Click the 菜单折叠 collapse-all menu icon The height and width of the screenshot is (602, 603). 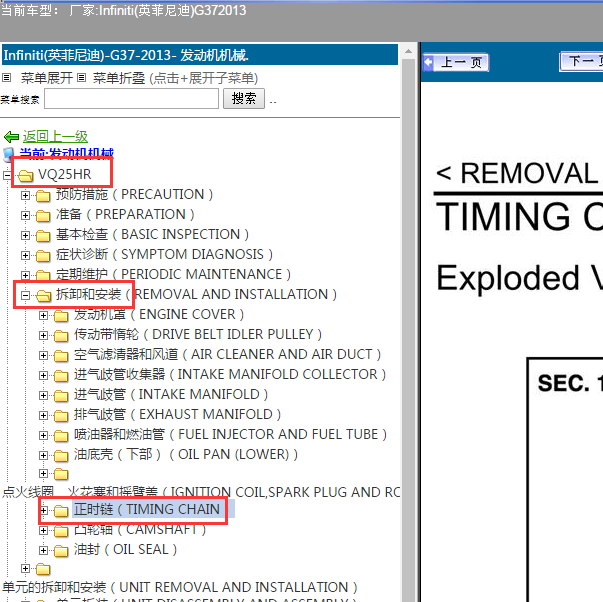[81, 78]
